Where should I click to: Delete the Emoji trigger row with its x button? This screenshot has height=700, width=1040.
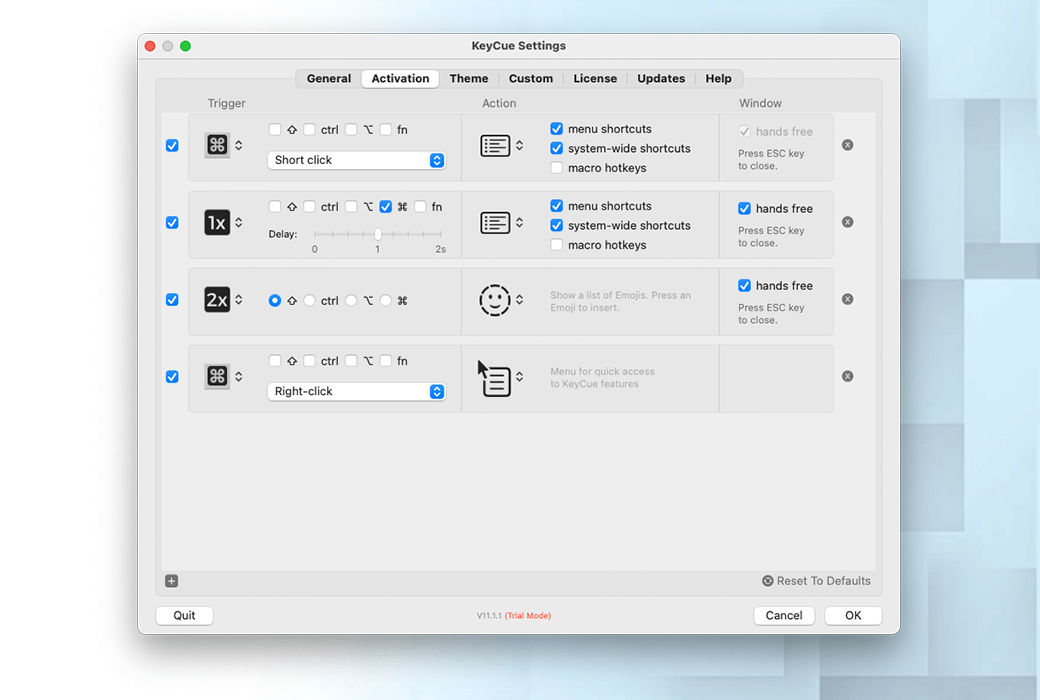point(847,298)
